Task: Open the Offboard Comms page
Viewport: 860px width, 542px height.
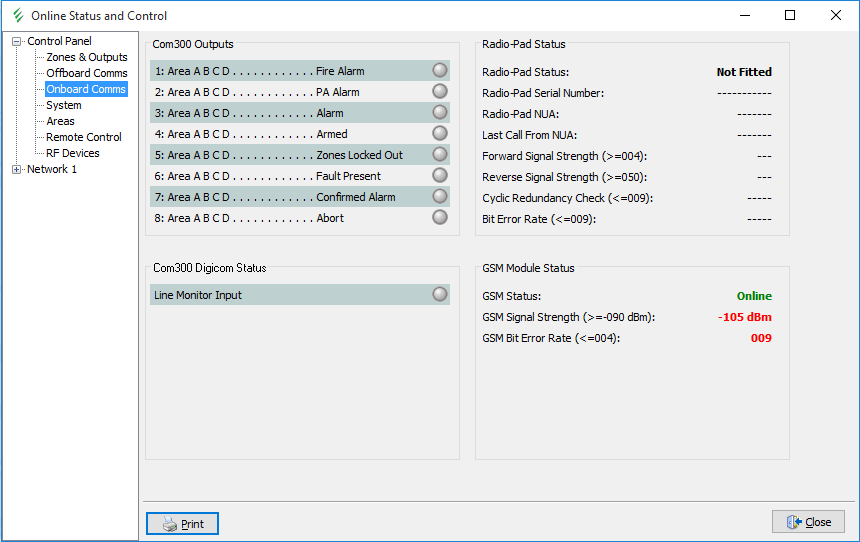Action: tap(87, 73)
